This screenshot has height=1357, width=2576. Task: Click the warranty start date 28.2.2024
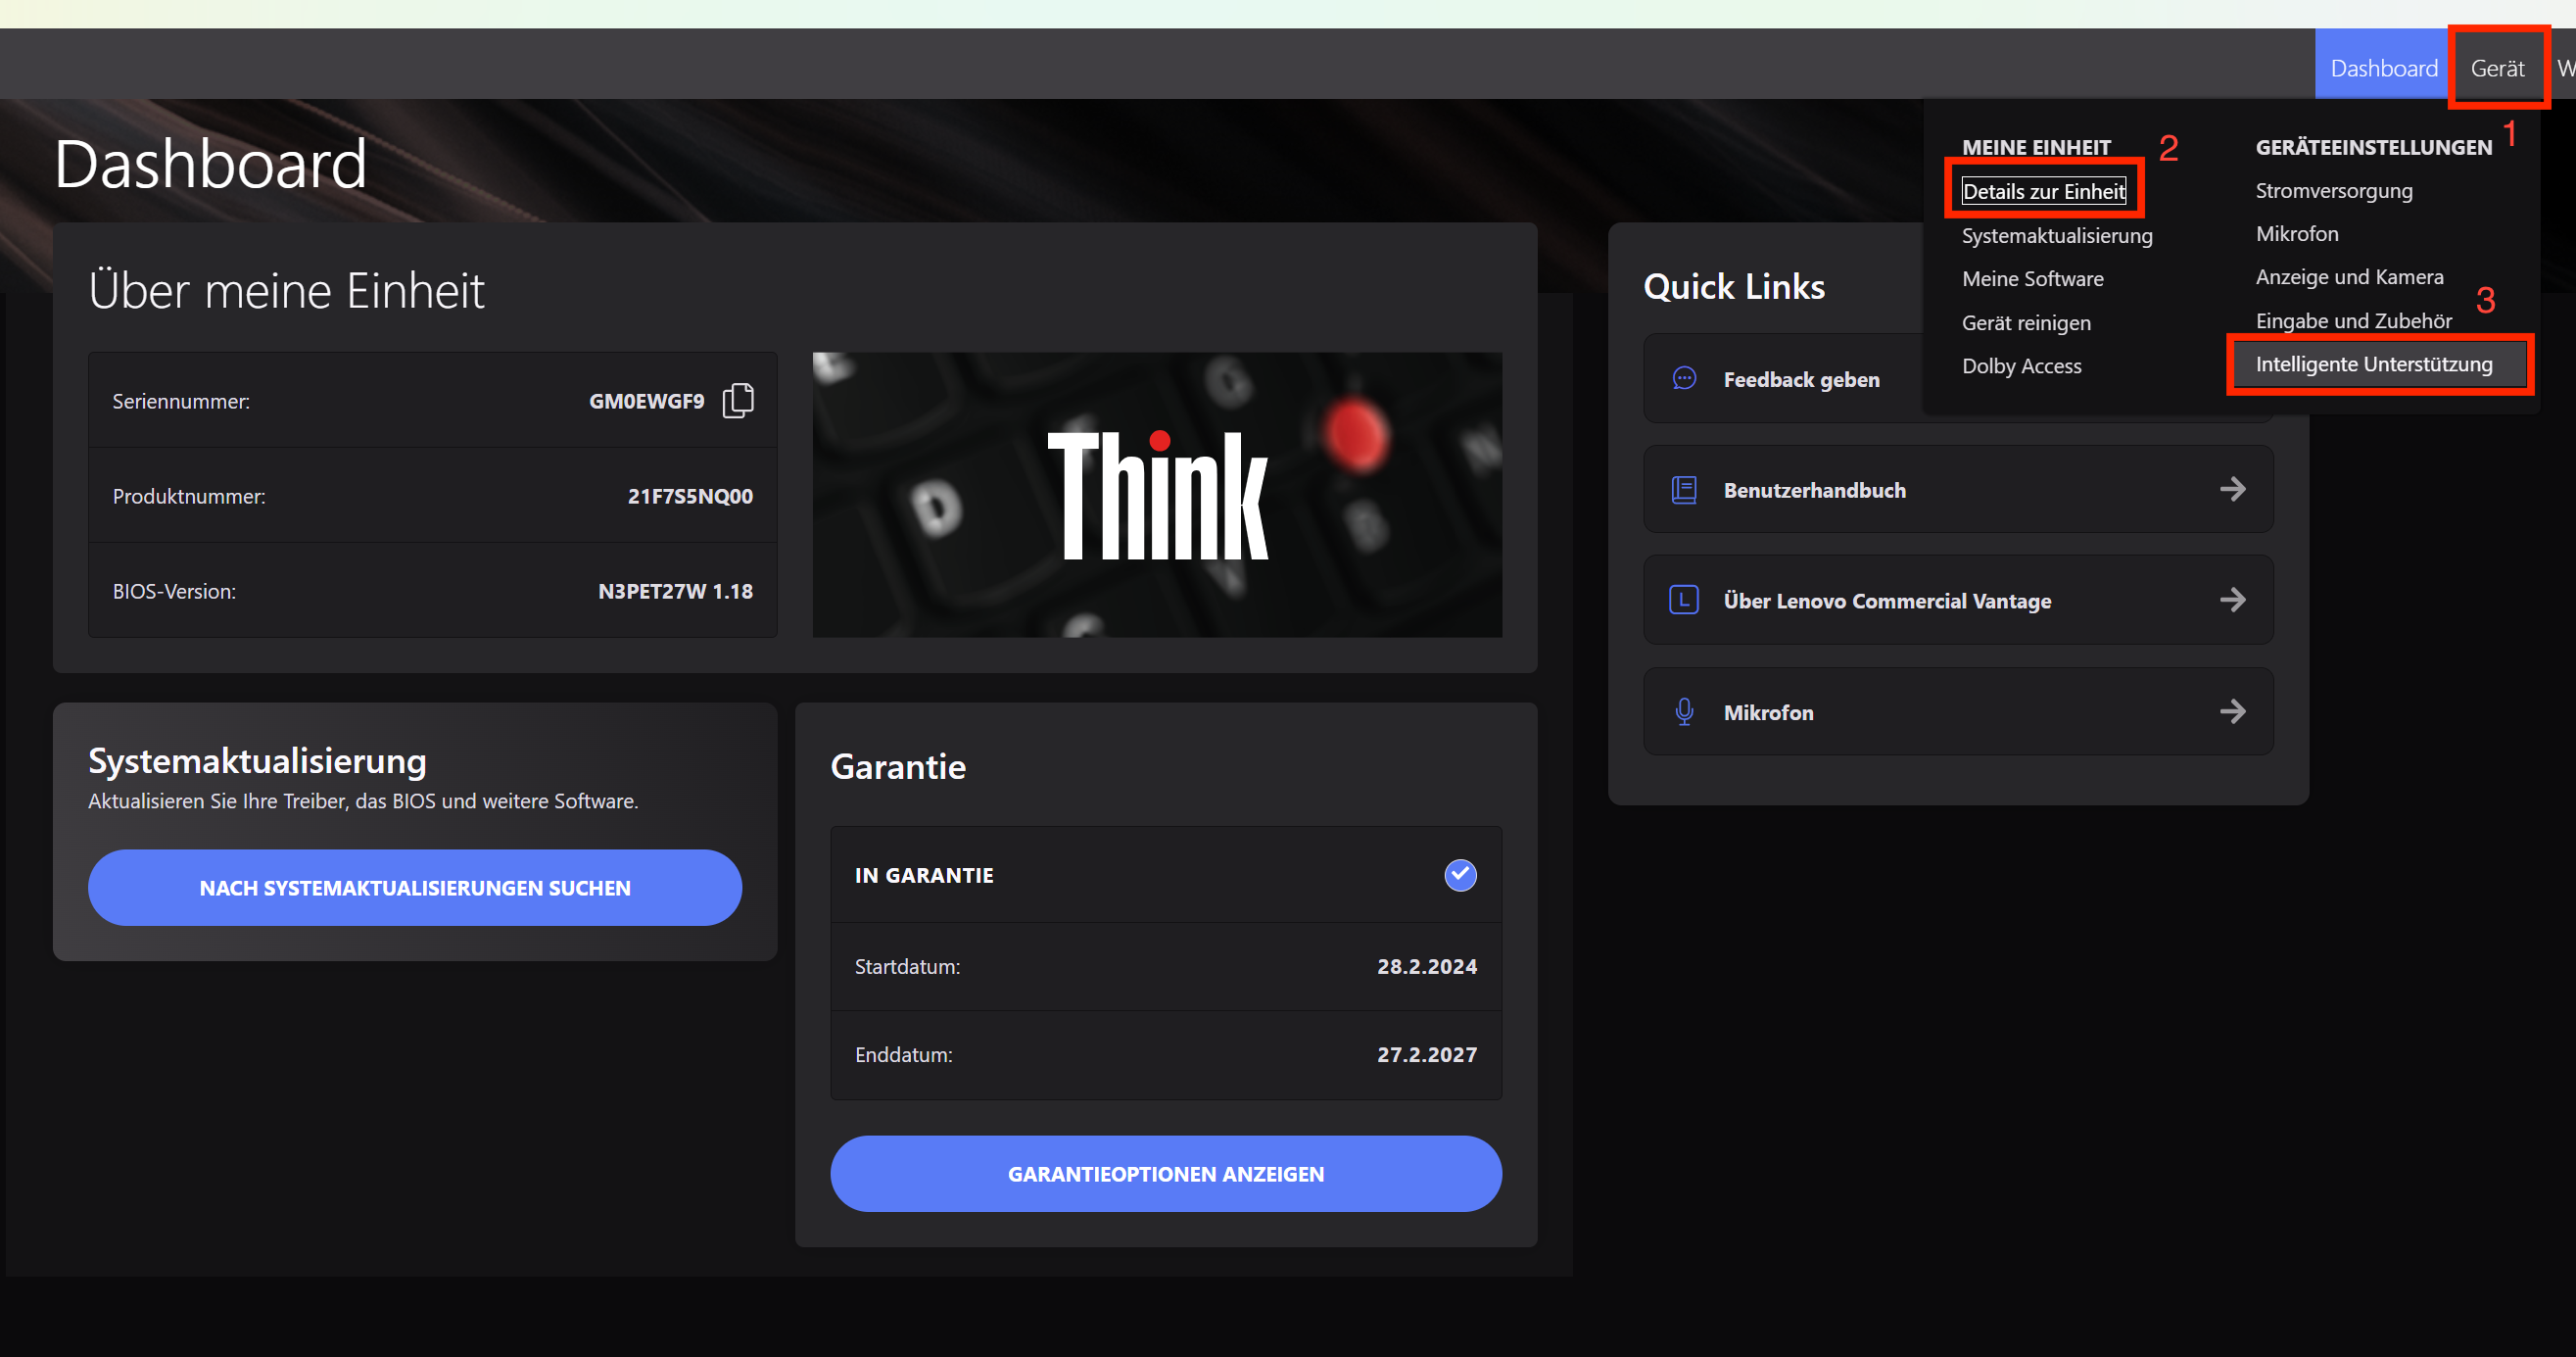pos(1426,967)
